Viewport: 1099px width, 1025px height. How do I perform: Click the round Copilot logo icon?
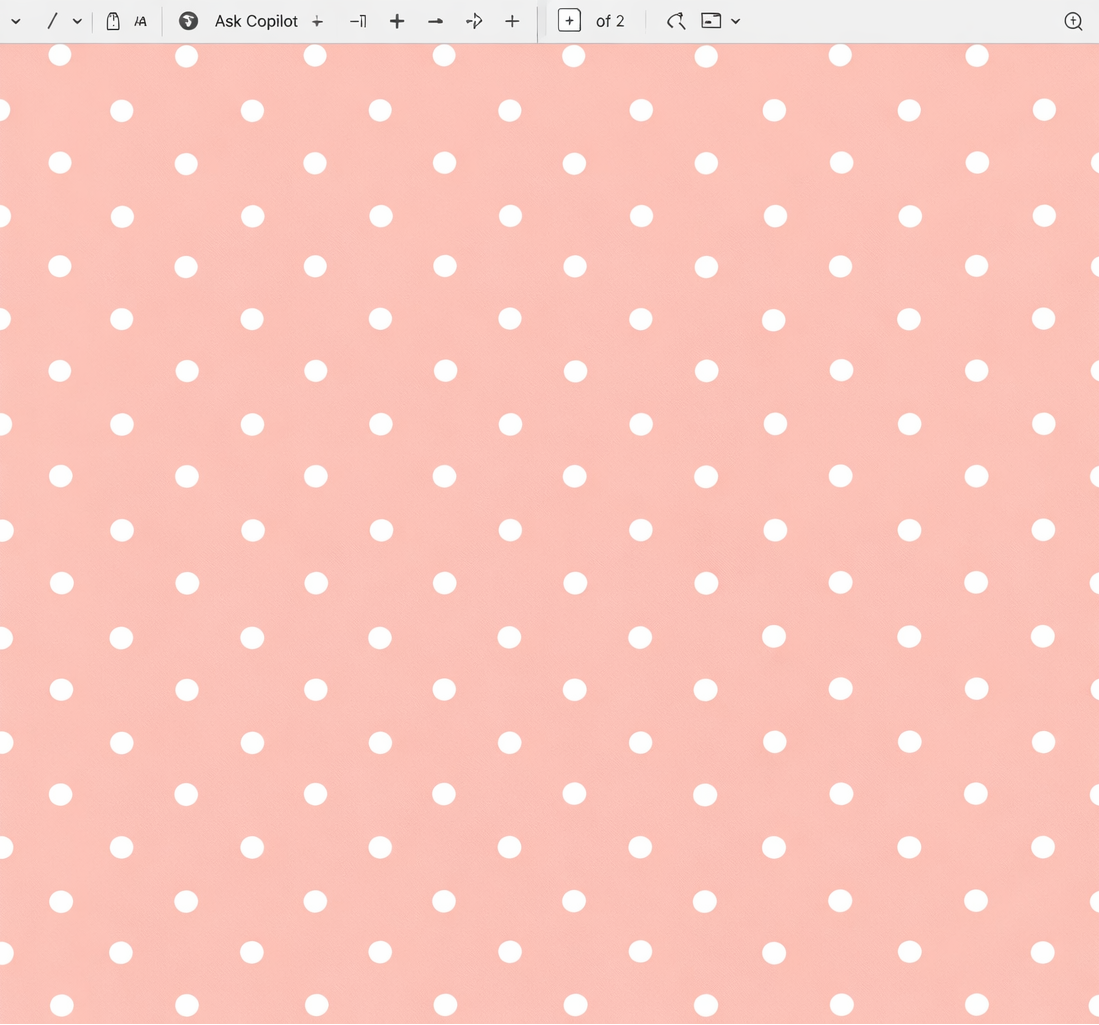188,21
